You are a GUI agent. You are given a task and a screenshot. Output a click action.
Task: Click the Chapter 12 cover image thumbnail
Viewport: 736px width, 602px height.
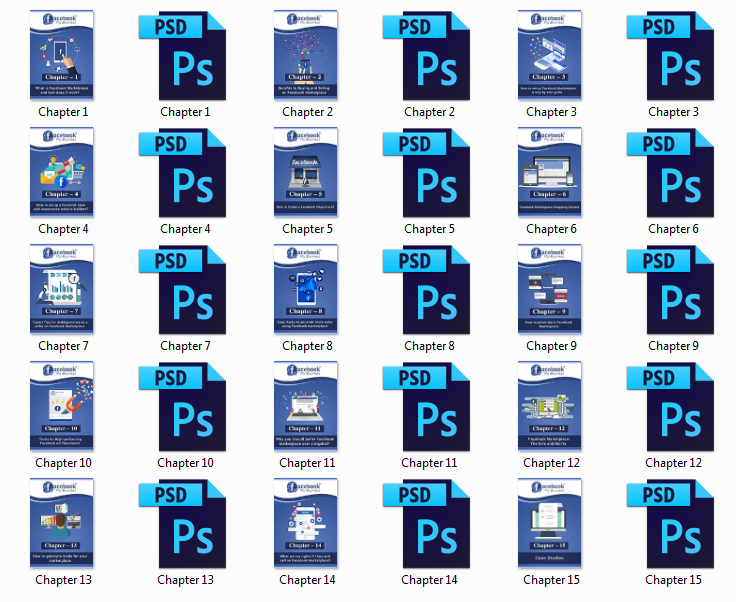(x=550, y=406)
